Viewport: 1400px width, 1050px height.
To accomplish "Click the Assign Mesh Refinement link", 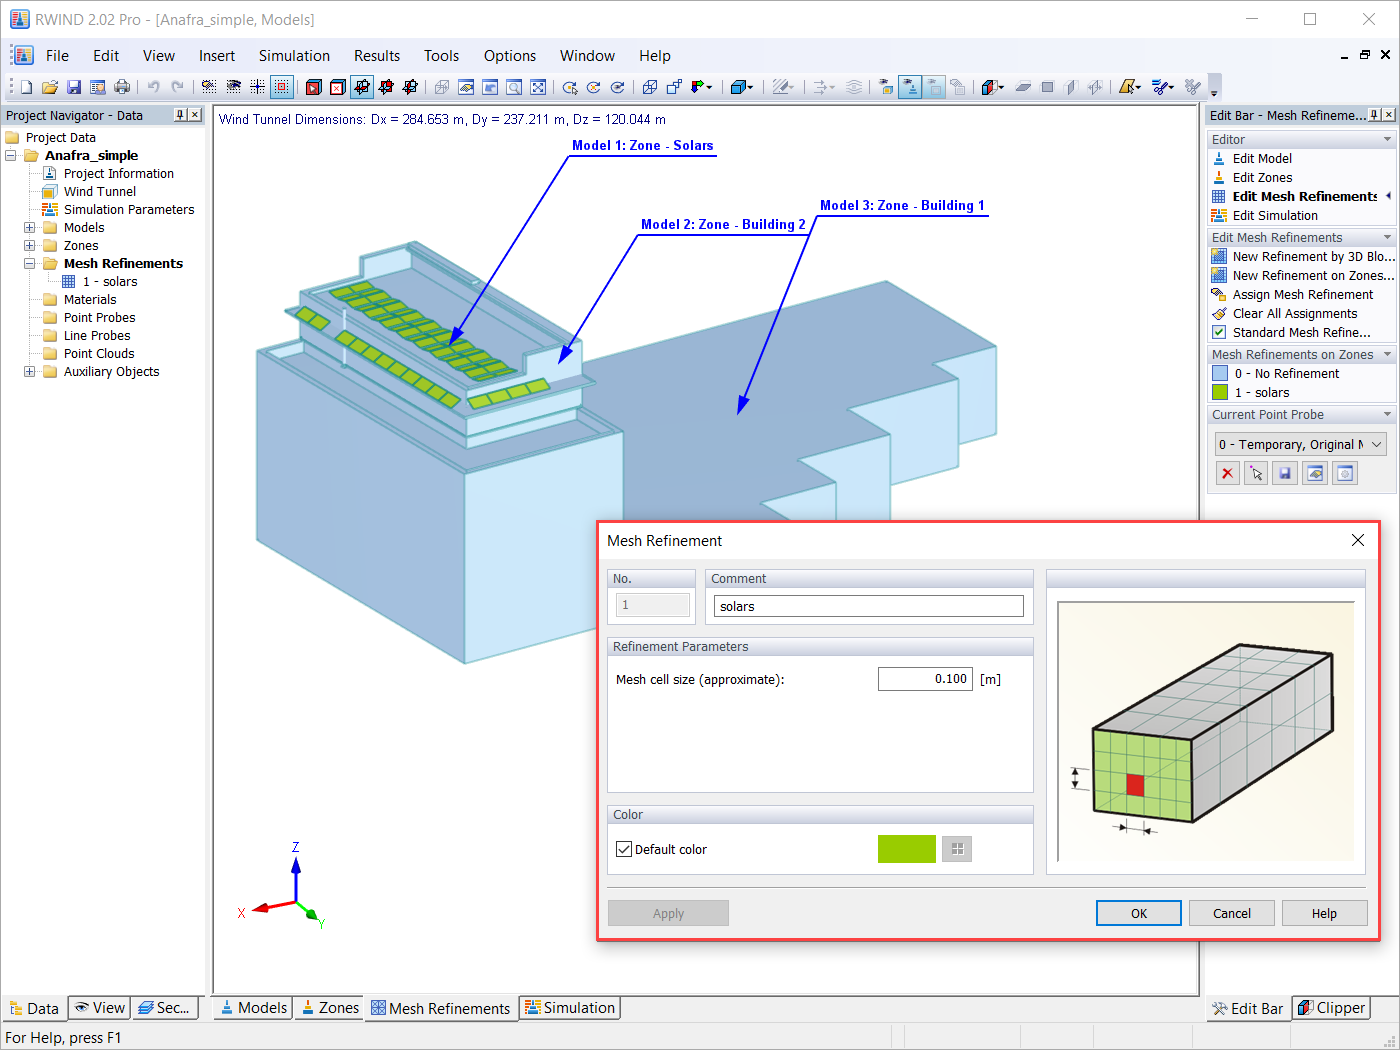I will click(x=1303, y=295).
